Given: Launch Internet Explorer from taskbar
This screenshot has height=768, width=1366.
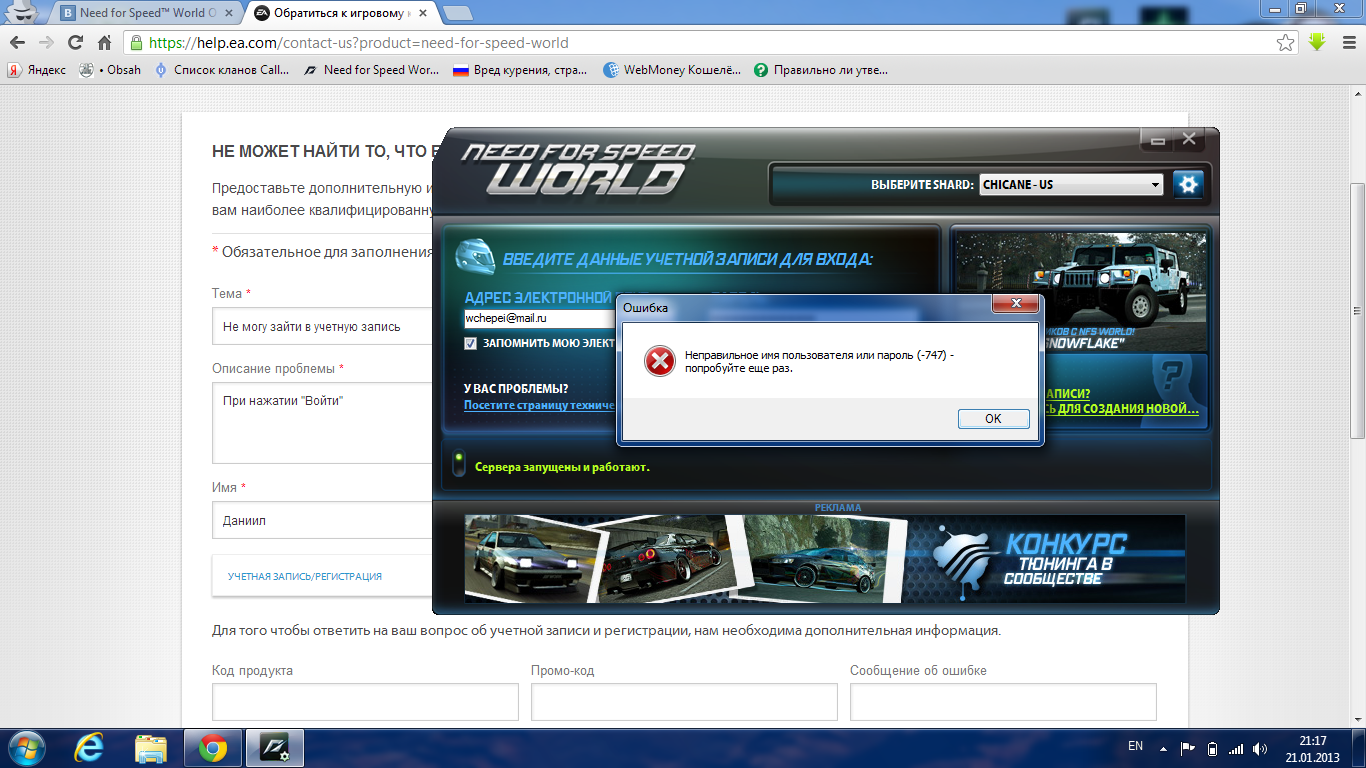Looking at the screenshot, I should [91, 747].
